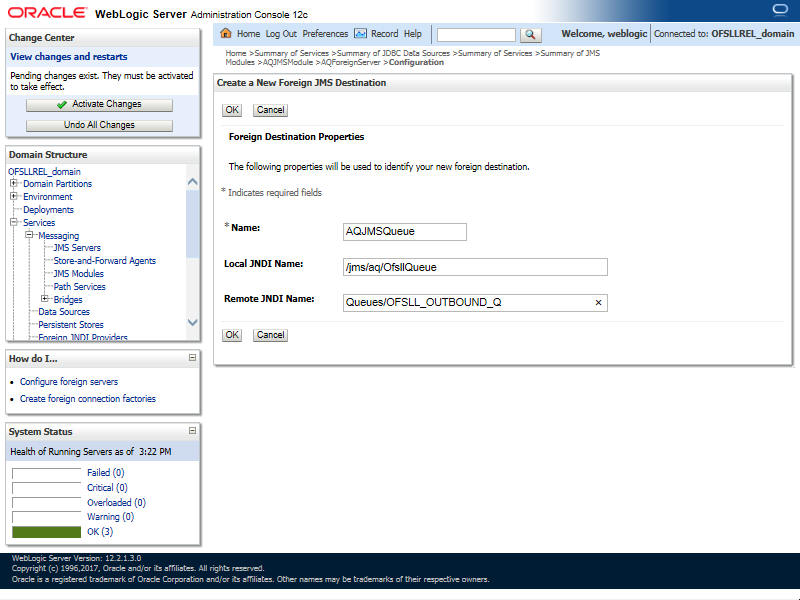Expand the Bridges tree node
This screenshot has width=800, height=600.
pyautogui.click(x=44, y=298)
